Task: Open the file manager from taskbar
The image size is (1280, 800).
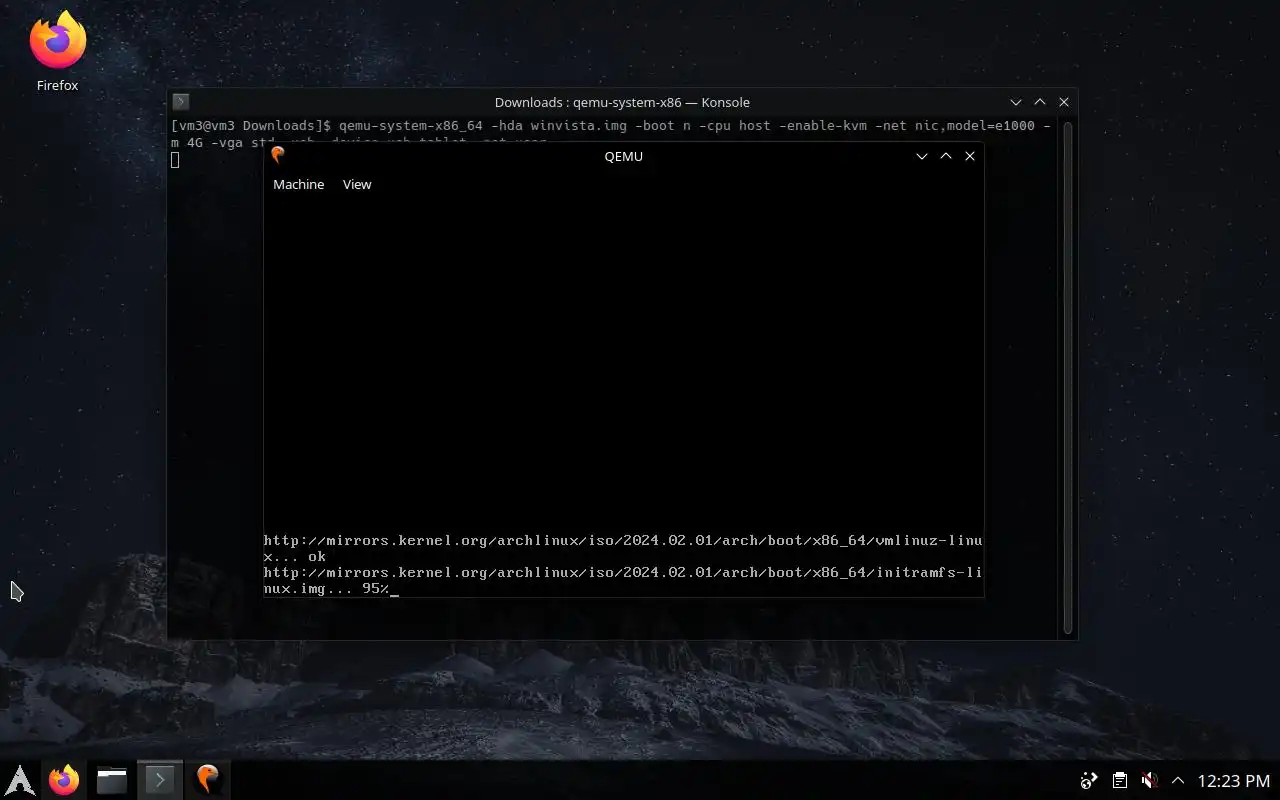Action: tap(112, 779)
